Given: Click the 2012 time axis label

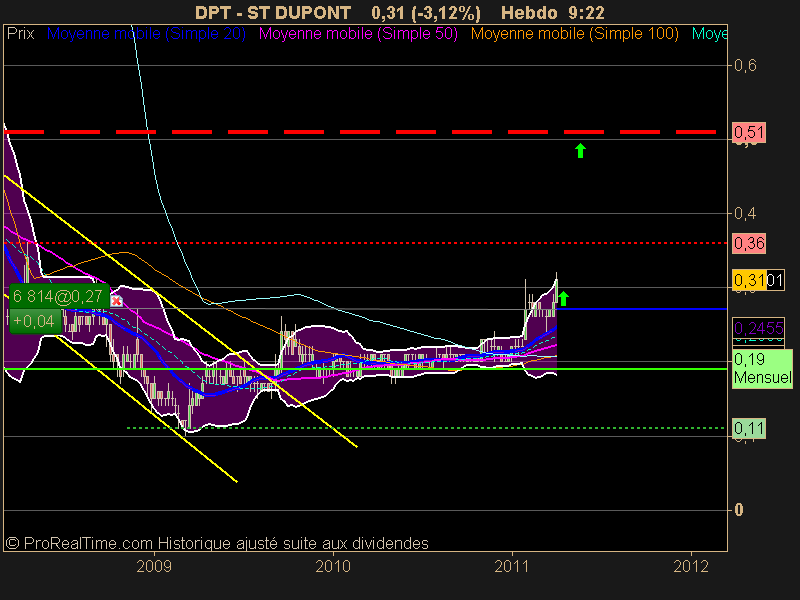Looking at the screenshot, I should (x=691, y=566).
